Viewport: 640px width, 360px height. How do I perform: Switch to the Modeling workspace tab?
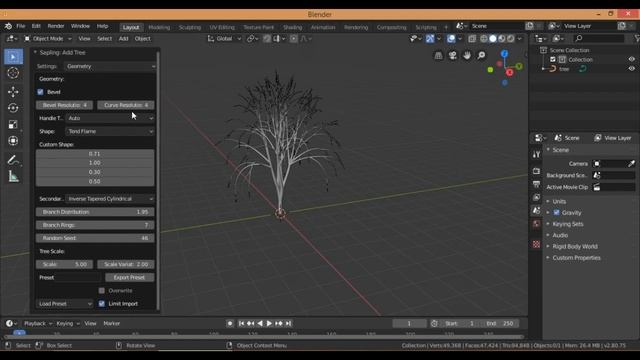159,27
